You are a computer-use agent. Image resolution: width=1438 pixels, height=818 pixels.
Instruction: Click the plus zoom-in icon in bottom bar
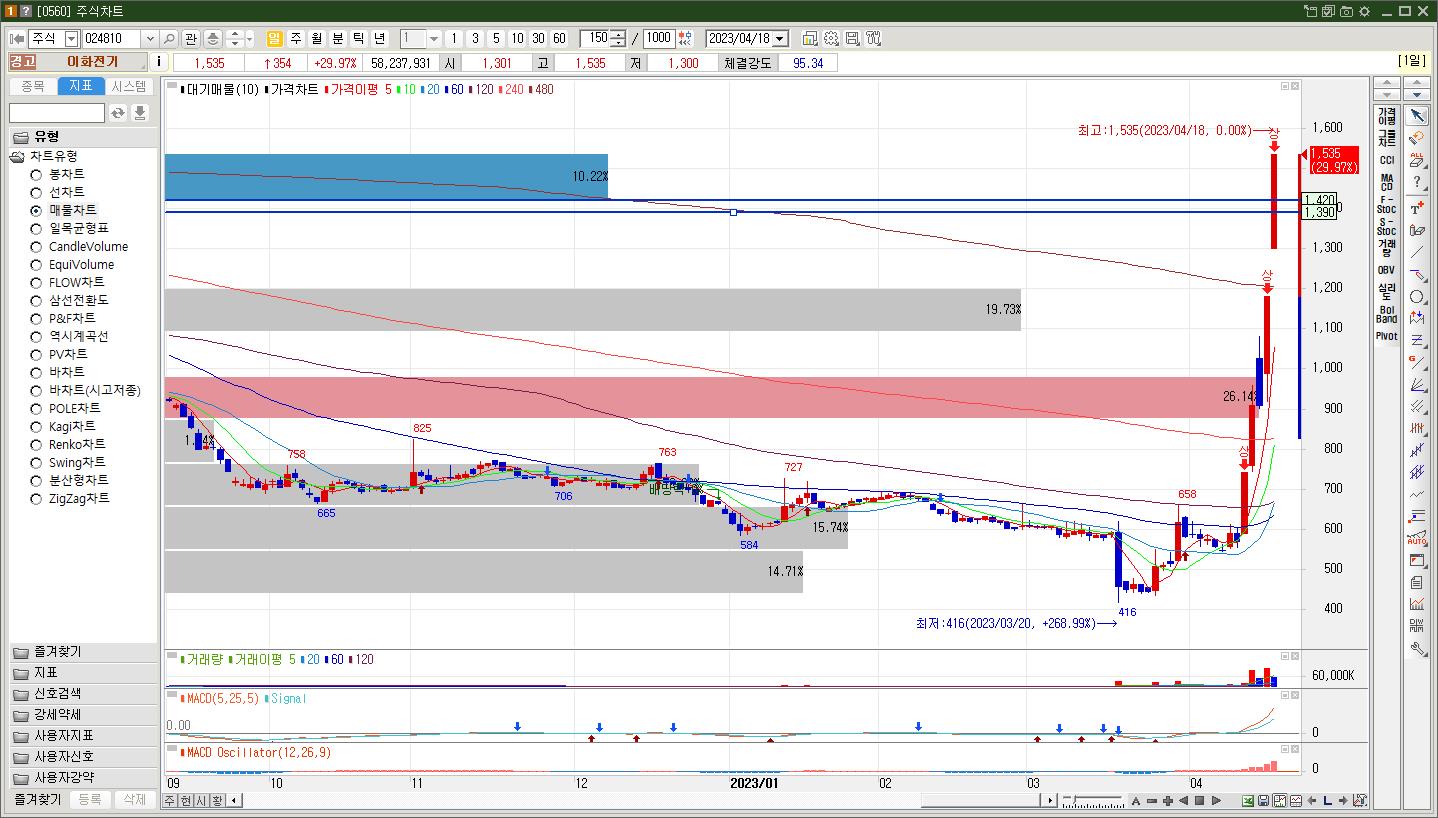pyautogui.click(x=1167, y=801)
